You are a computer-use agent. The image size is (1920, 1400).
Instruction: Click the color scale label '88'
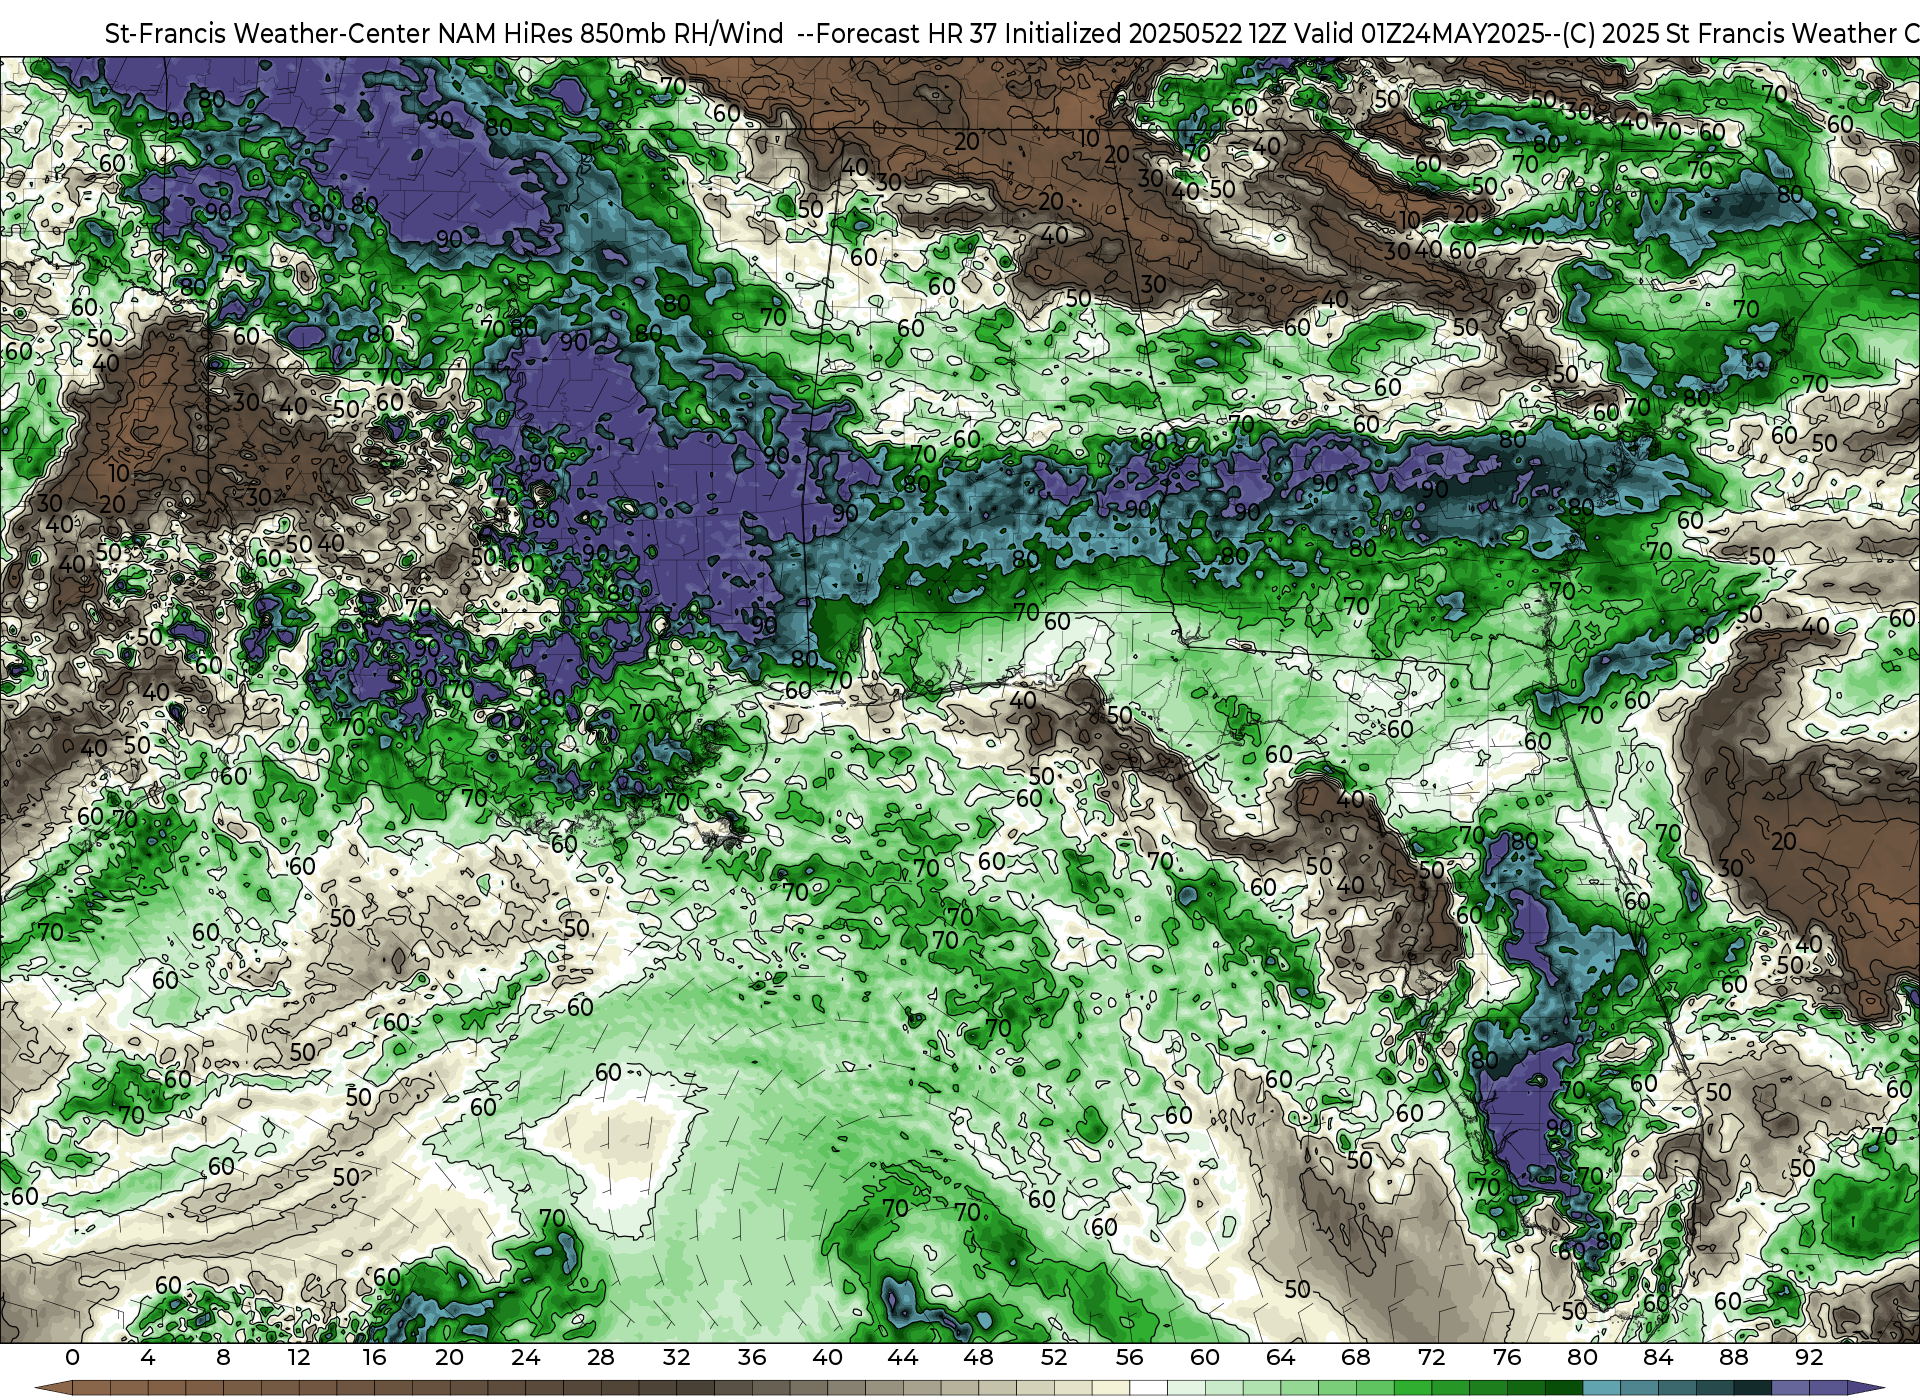click(1733, 1357)
